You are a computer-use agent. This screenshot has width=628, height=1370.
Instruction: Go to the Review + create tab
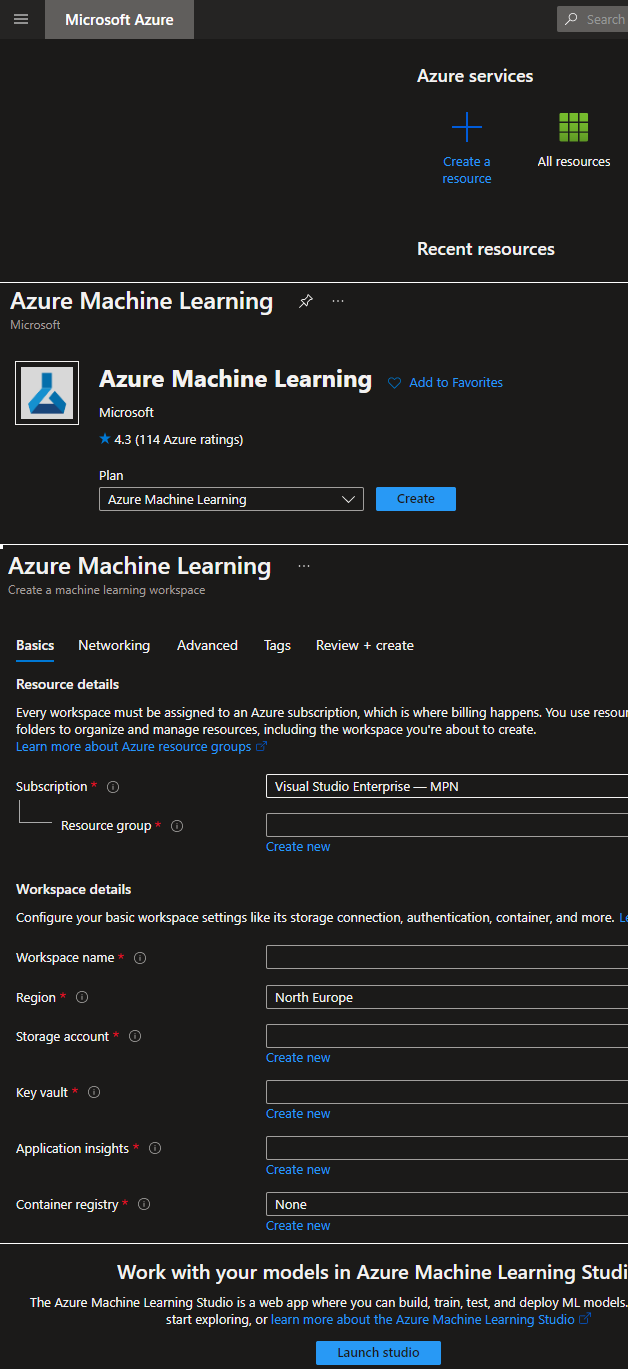(x=365, y=645)
